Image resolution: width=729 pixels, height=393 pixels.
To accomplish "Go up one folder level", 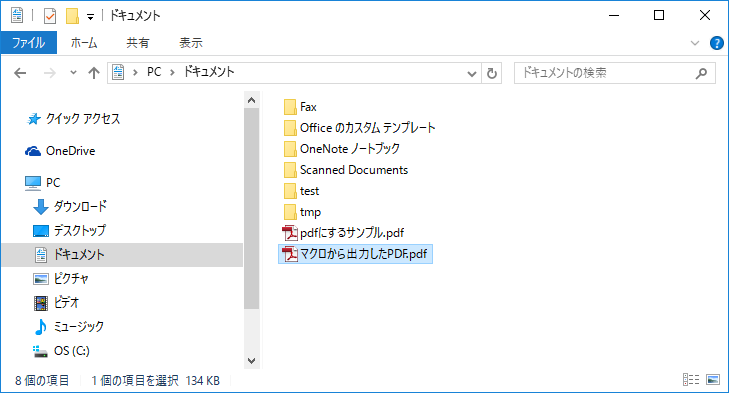I will point(94,73).
